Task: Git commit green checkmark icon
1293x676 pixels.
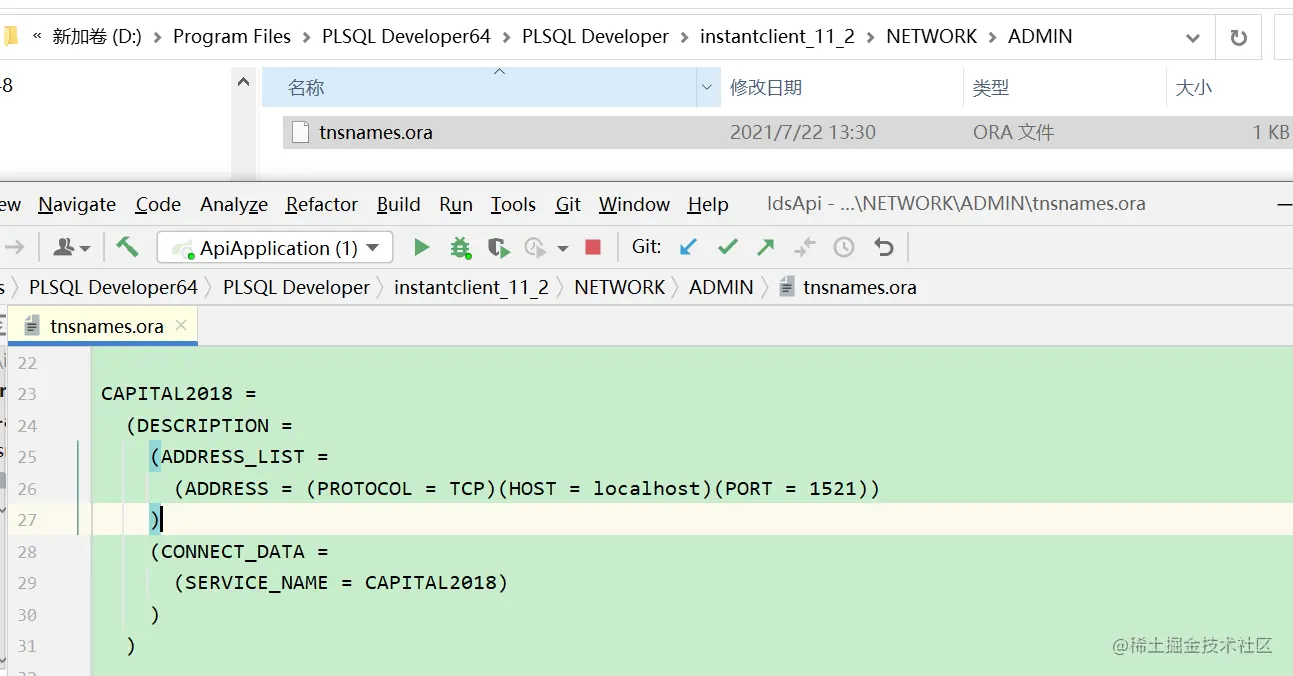Action: pos(728,247)
